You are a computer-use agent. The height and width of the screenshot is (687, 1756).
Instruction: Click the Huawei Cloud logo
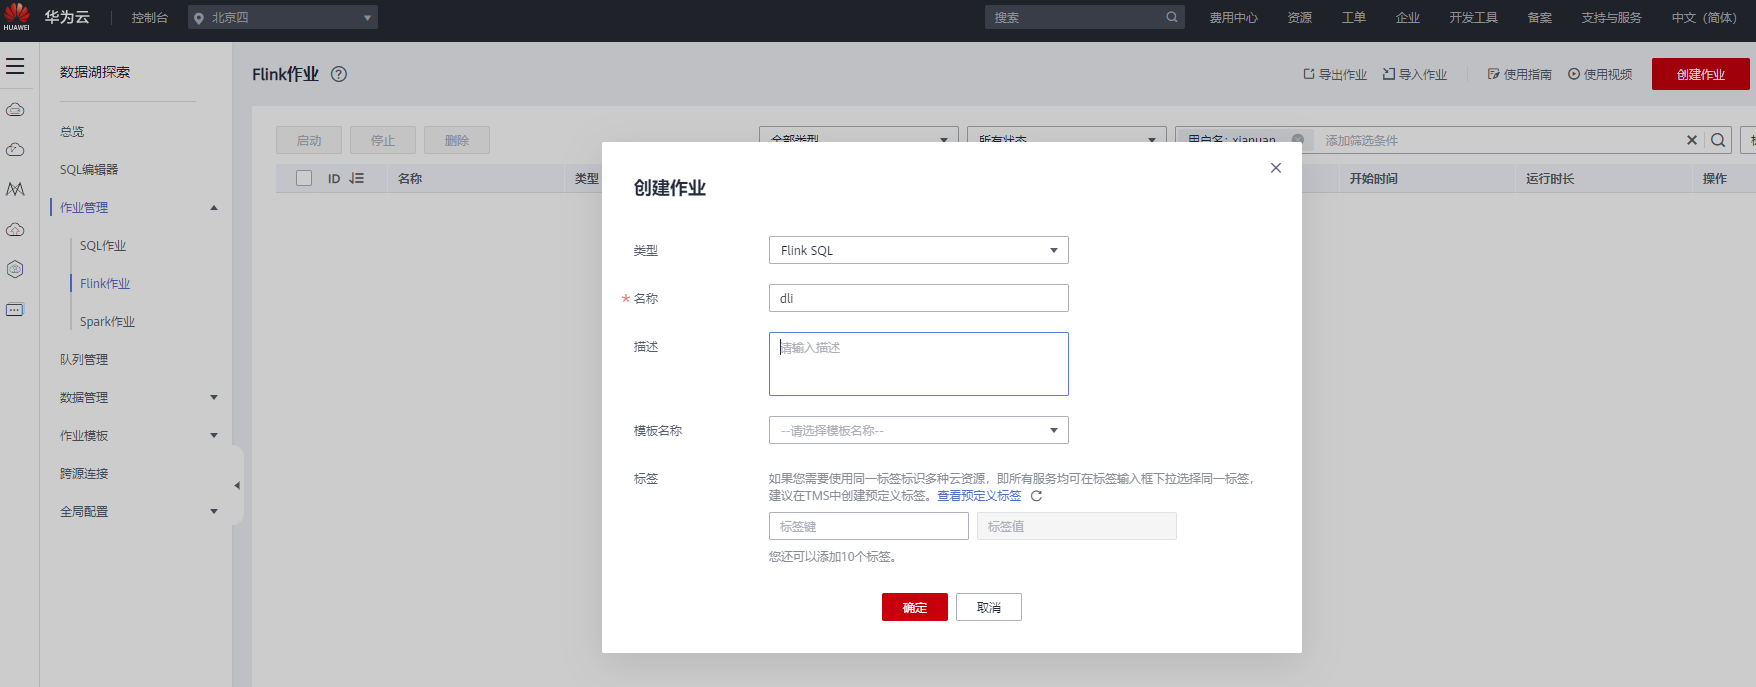17,16
